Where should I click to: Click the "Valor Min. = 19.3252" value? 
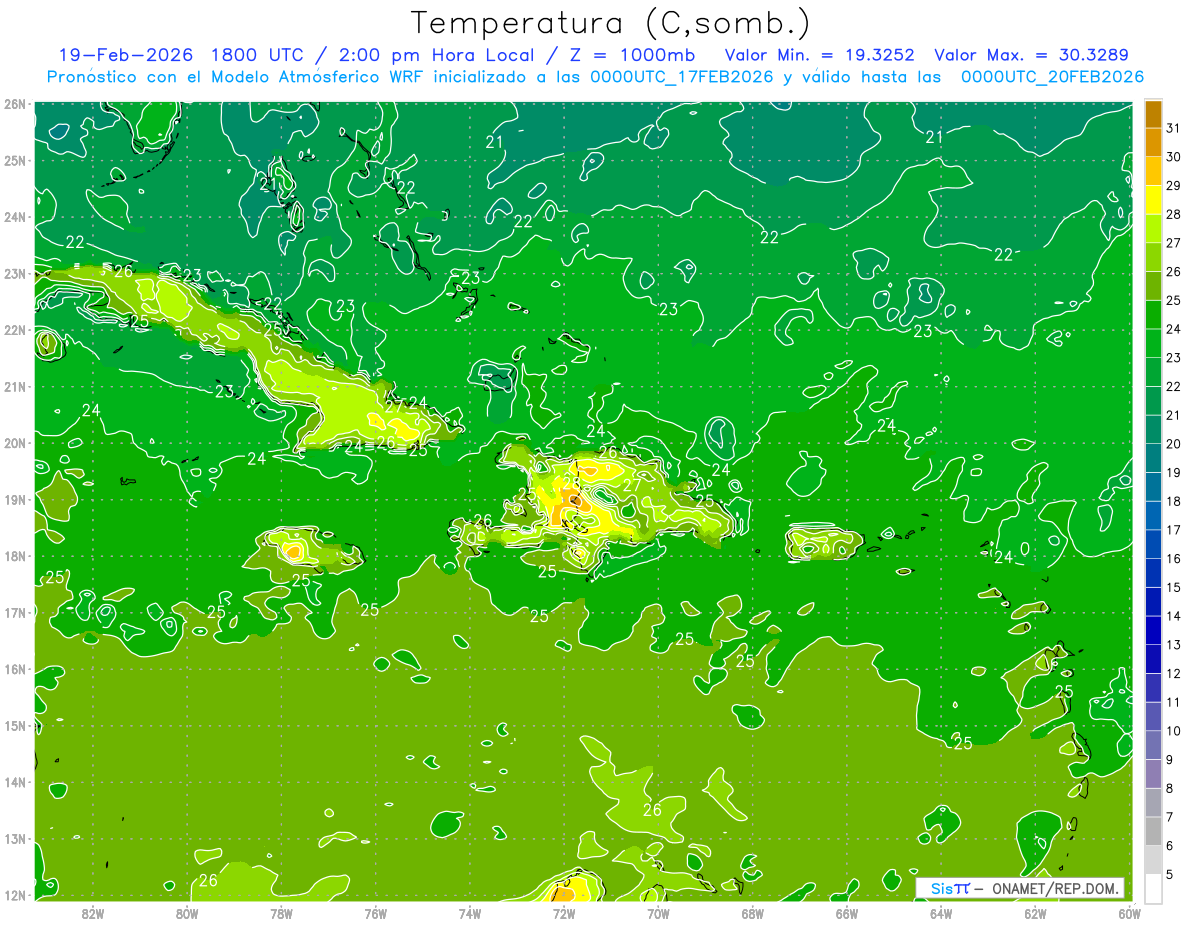(821, 55)
